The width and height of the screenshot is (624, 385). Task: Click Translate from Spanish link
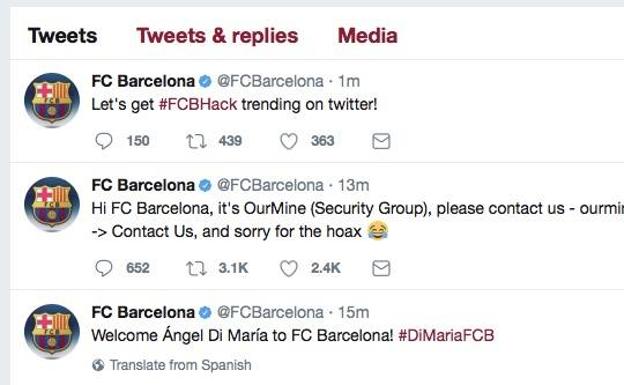point(180,365)
